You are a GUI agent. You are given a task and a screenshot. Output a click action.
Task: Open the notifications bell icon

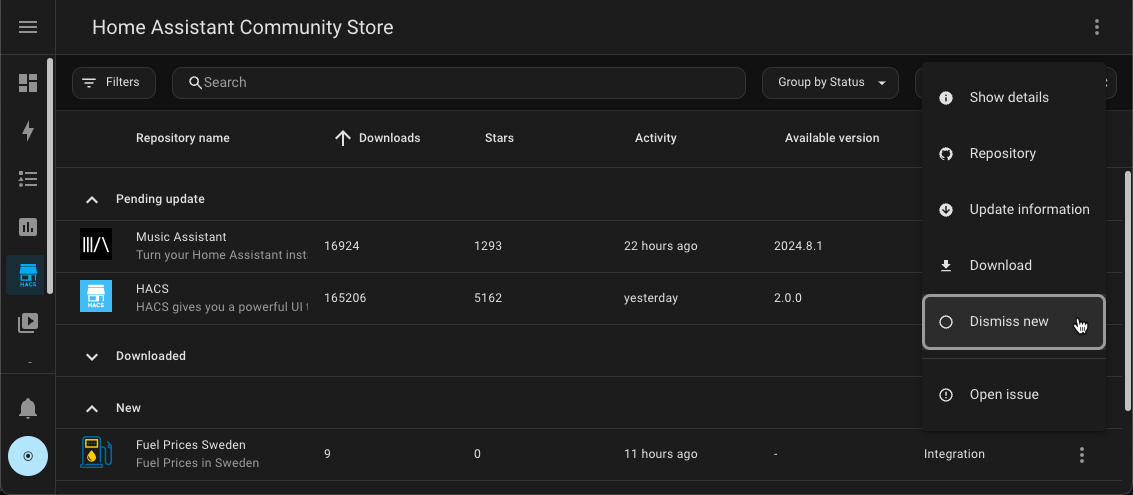pyautogui.click(x=28, y=408)
